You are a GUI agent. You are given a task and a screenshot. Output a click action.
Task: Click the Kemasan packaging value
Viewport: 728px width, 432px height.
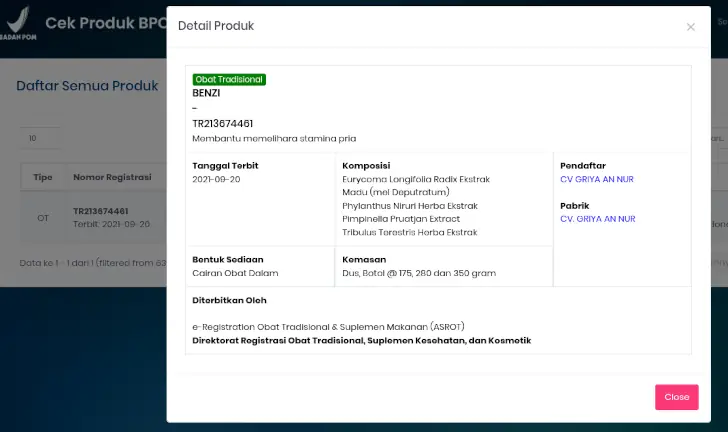click(x=419, y=273)
